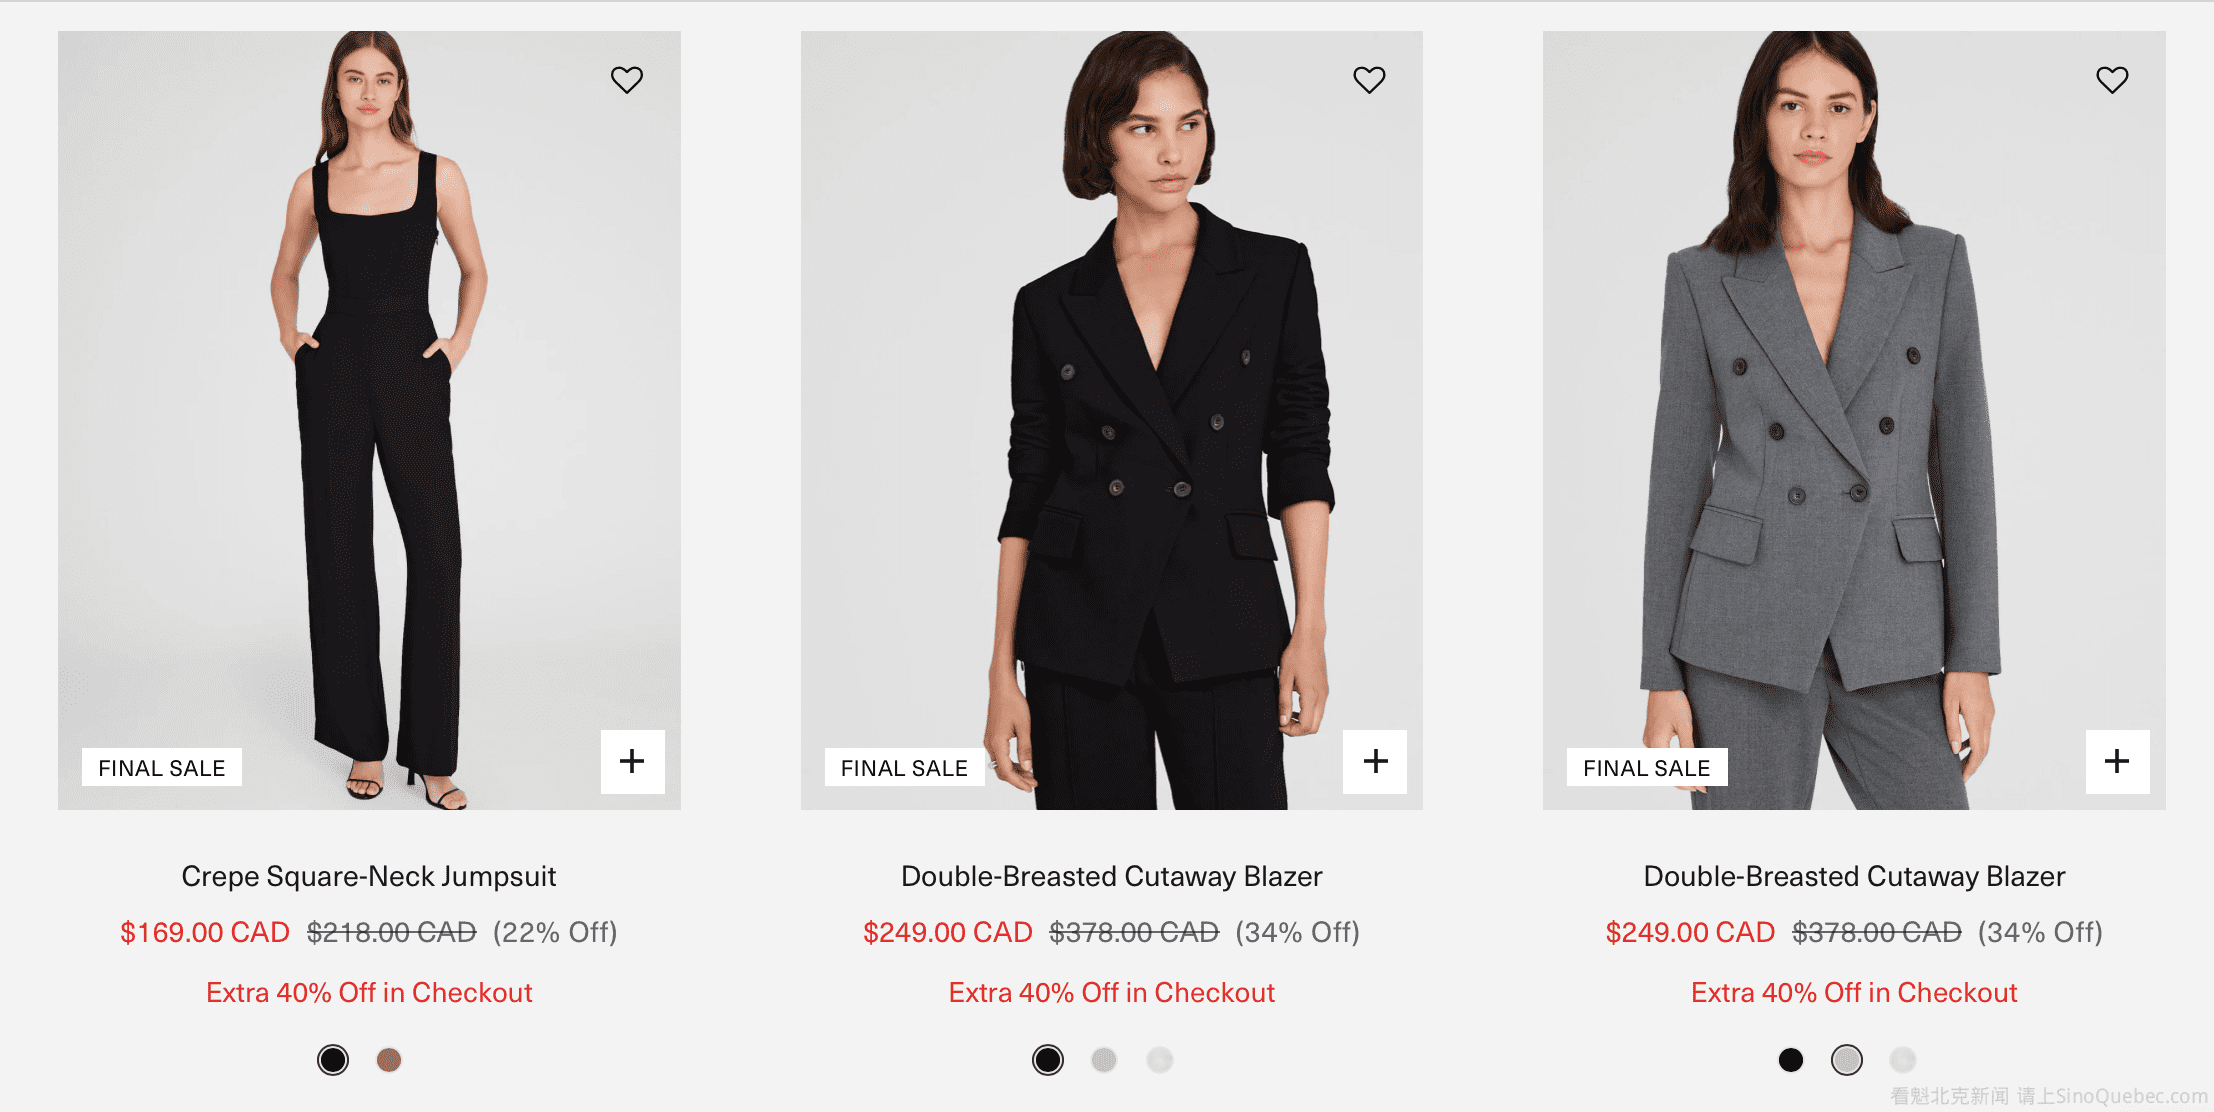
Task: Open Crepe Square-Neck Jumpsuit product link
Action: tap(369, 877)
